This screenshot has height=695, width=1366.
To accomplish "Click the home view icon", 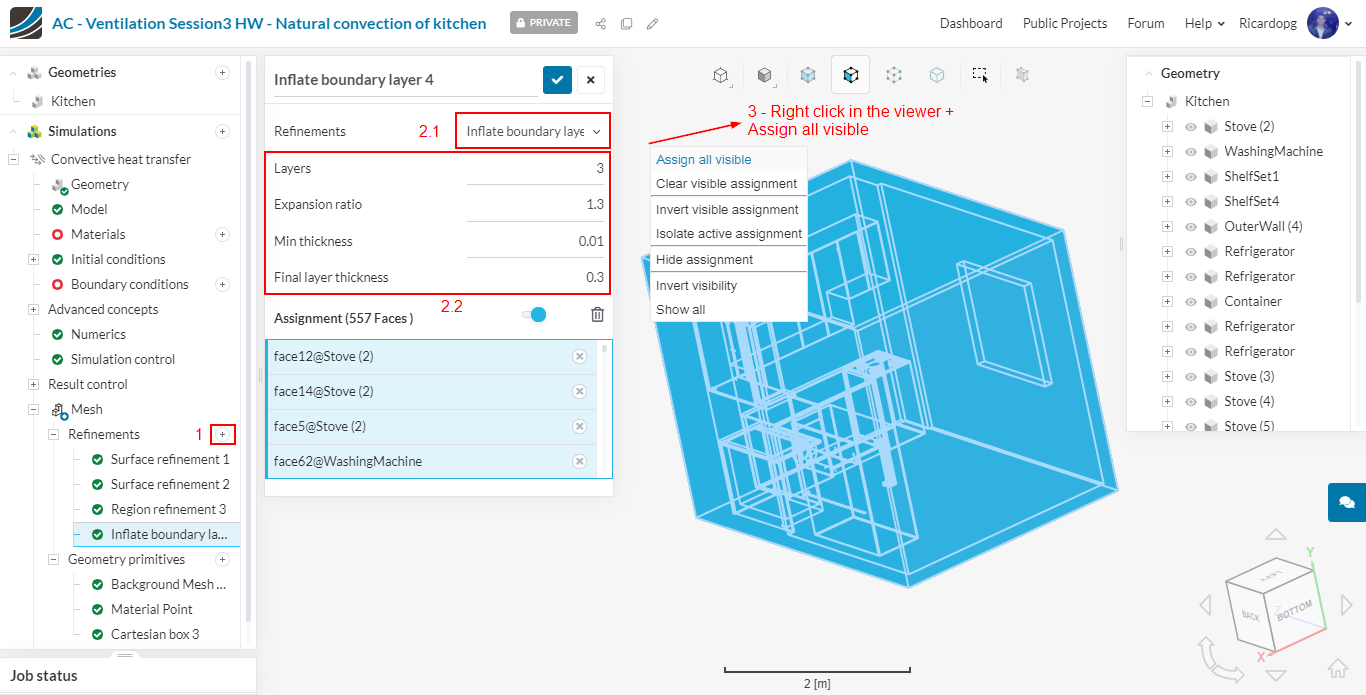I will (1337, 669).
